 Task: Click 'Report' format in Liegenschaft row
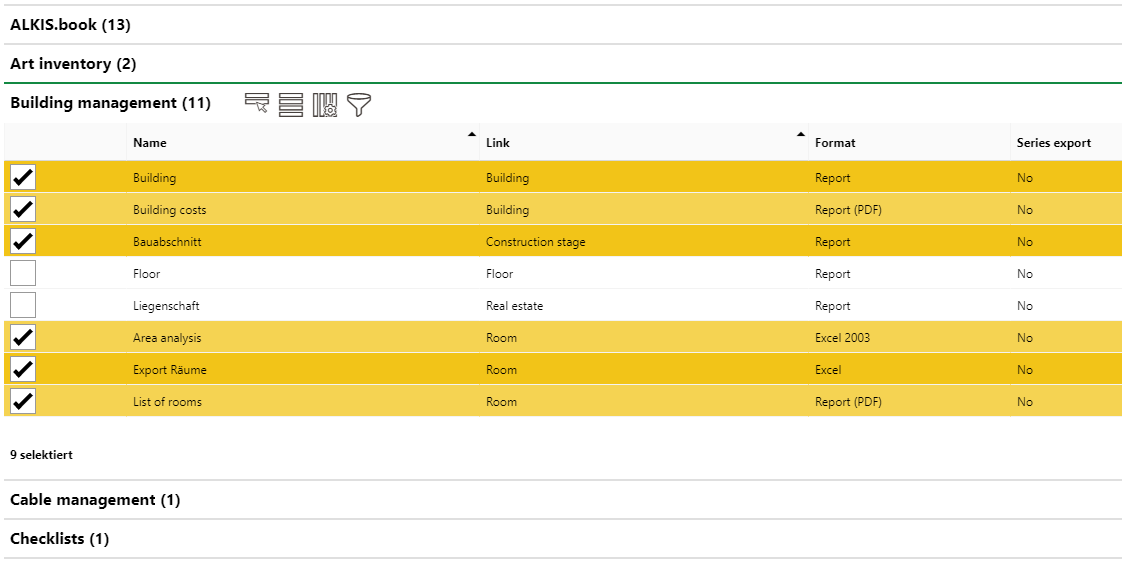pyautogui.click(x=832, y=306)
